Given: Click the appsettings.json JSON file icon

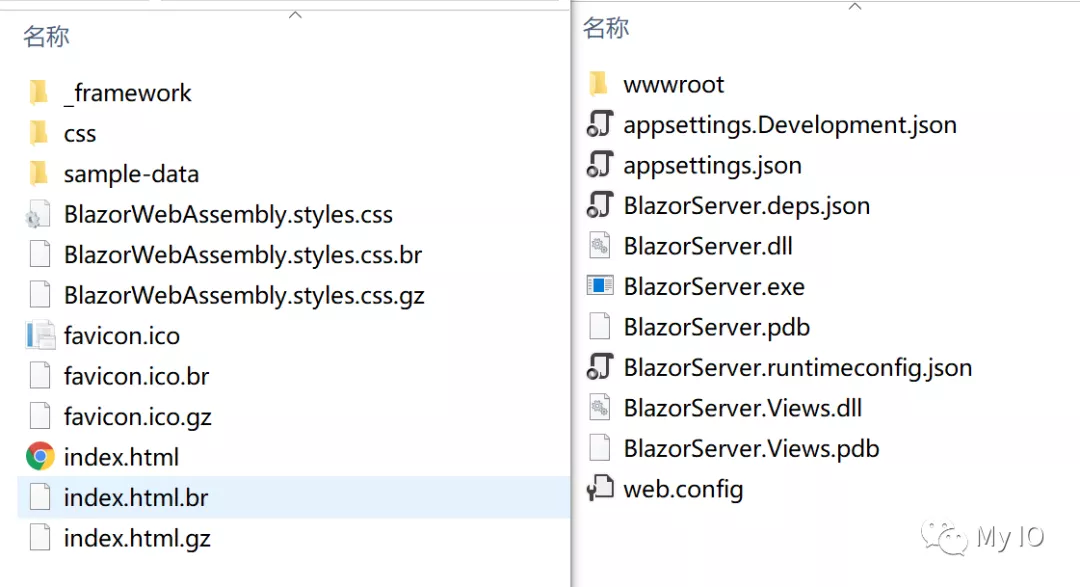Looking at the screenshot, I should [599, 164].
